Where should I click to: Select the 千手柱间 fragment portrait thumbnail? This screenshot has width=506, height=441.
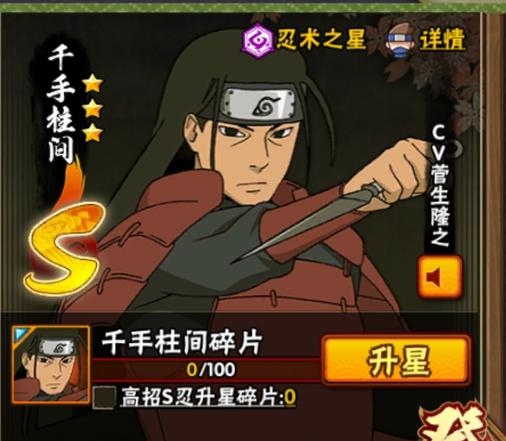(51, 365)
